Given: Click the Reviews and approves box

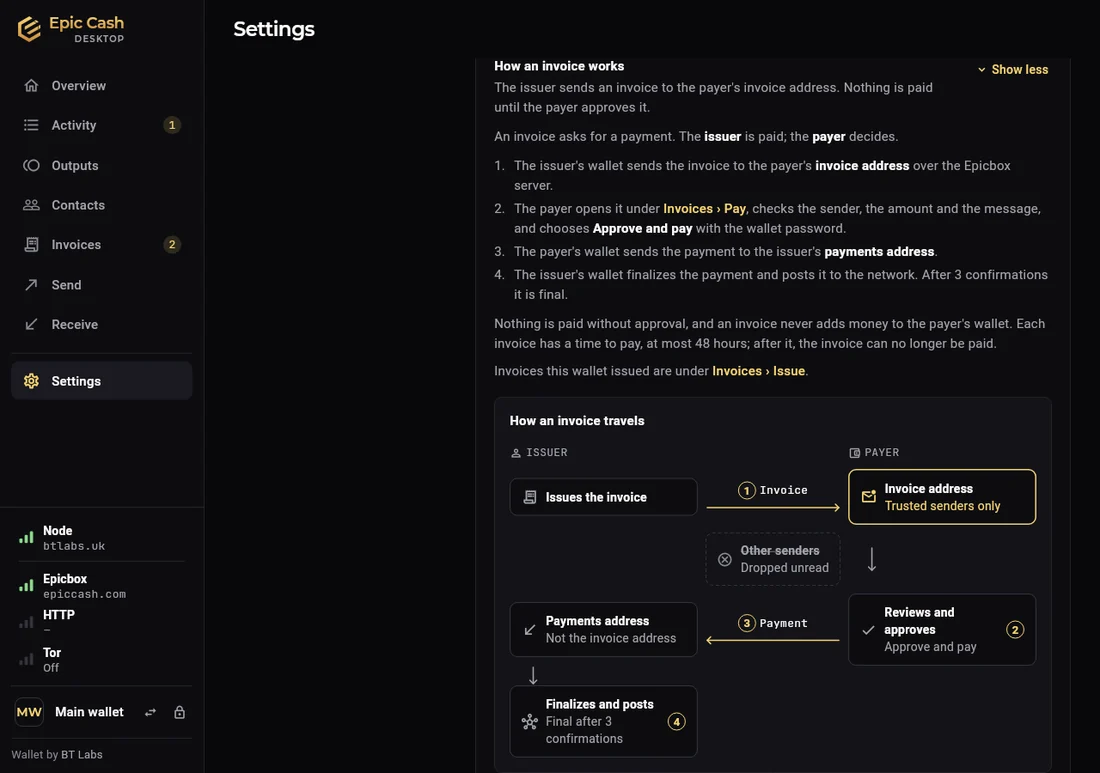Looking at the screenshot, I should click(942, 629).
